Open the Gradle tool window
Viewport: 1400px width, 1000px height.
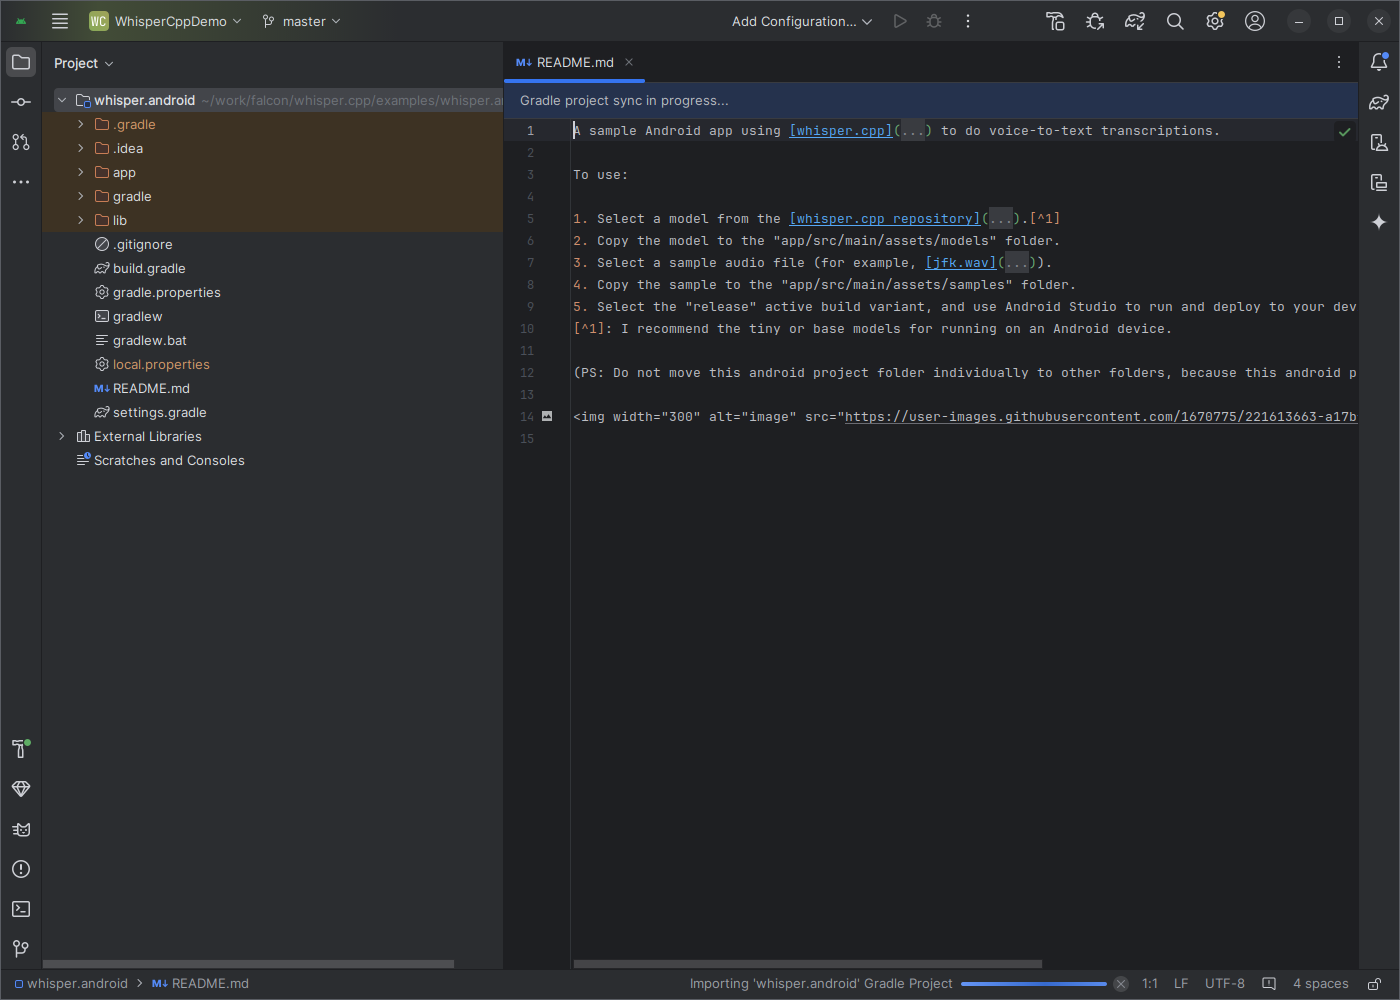(1381, 102)
